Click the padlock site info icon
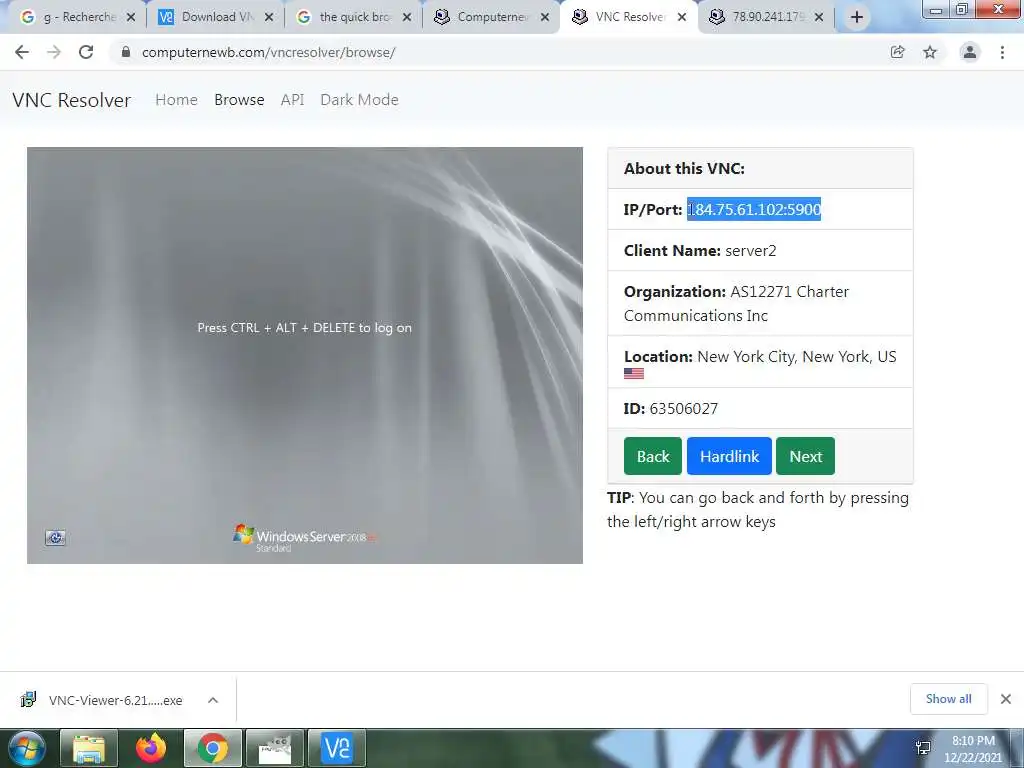 click(x=126, y=52)
